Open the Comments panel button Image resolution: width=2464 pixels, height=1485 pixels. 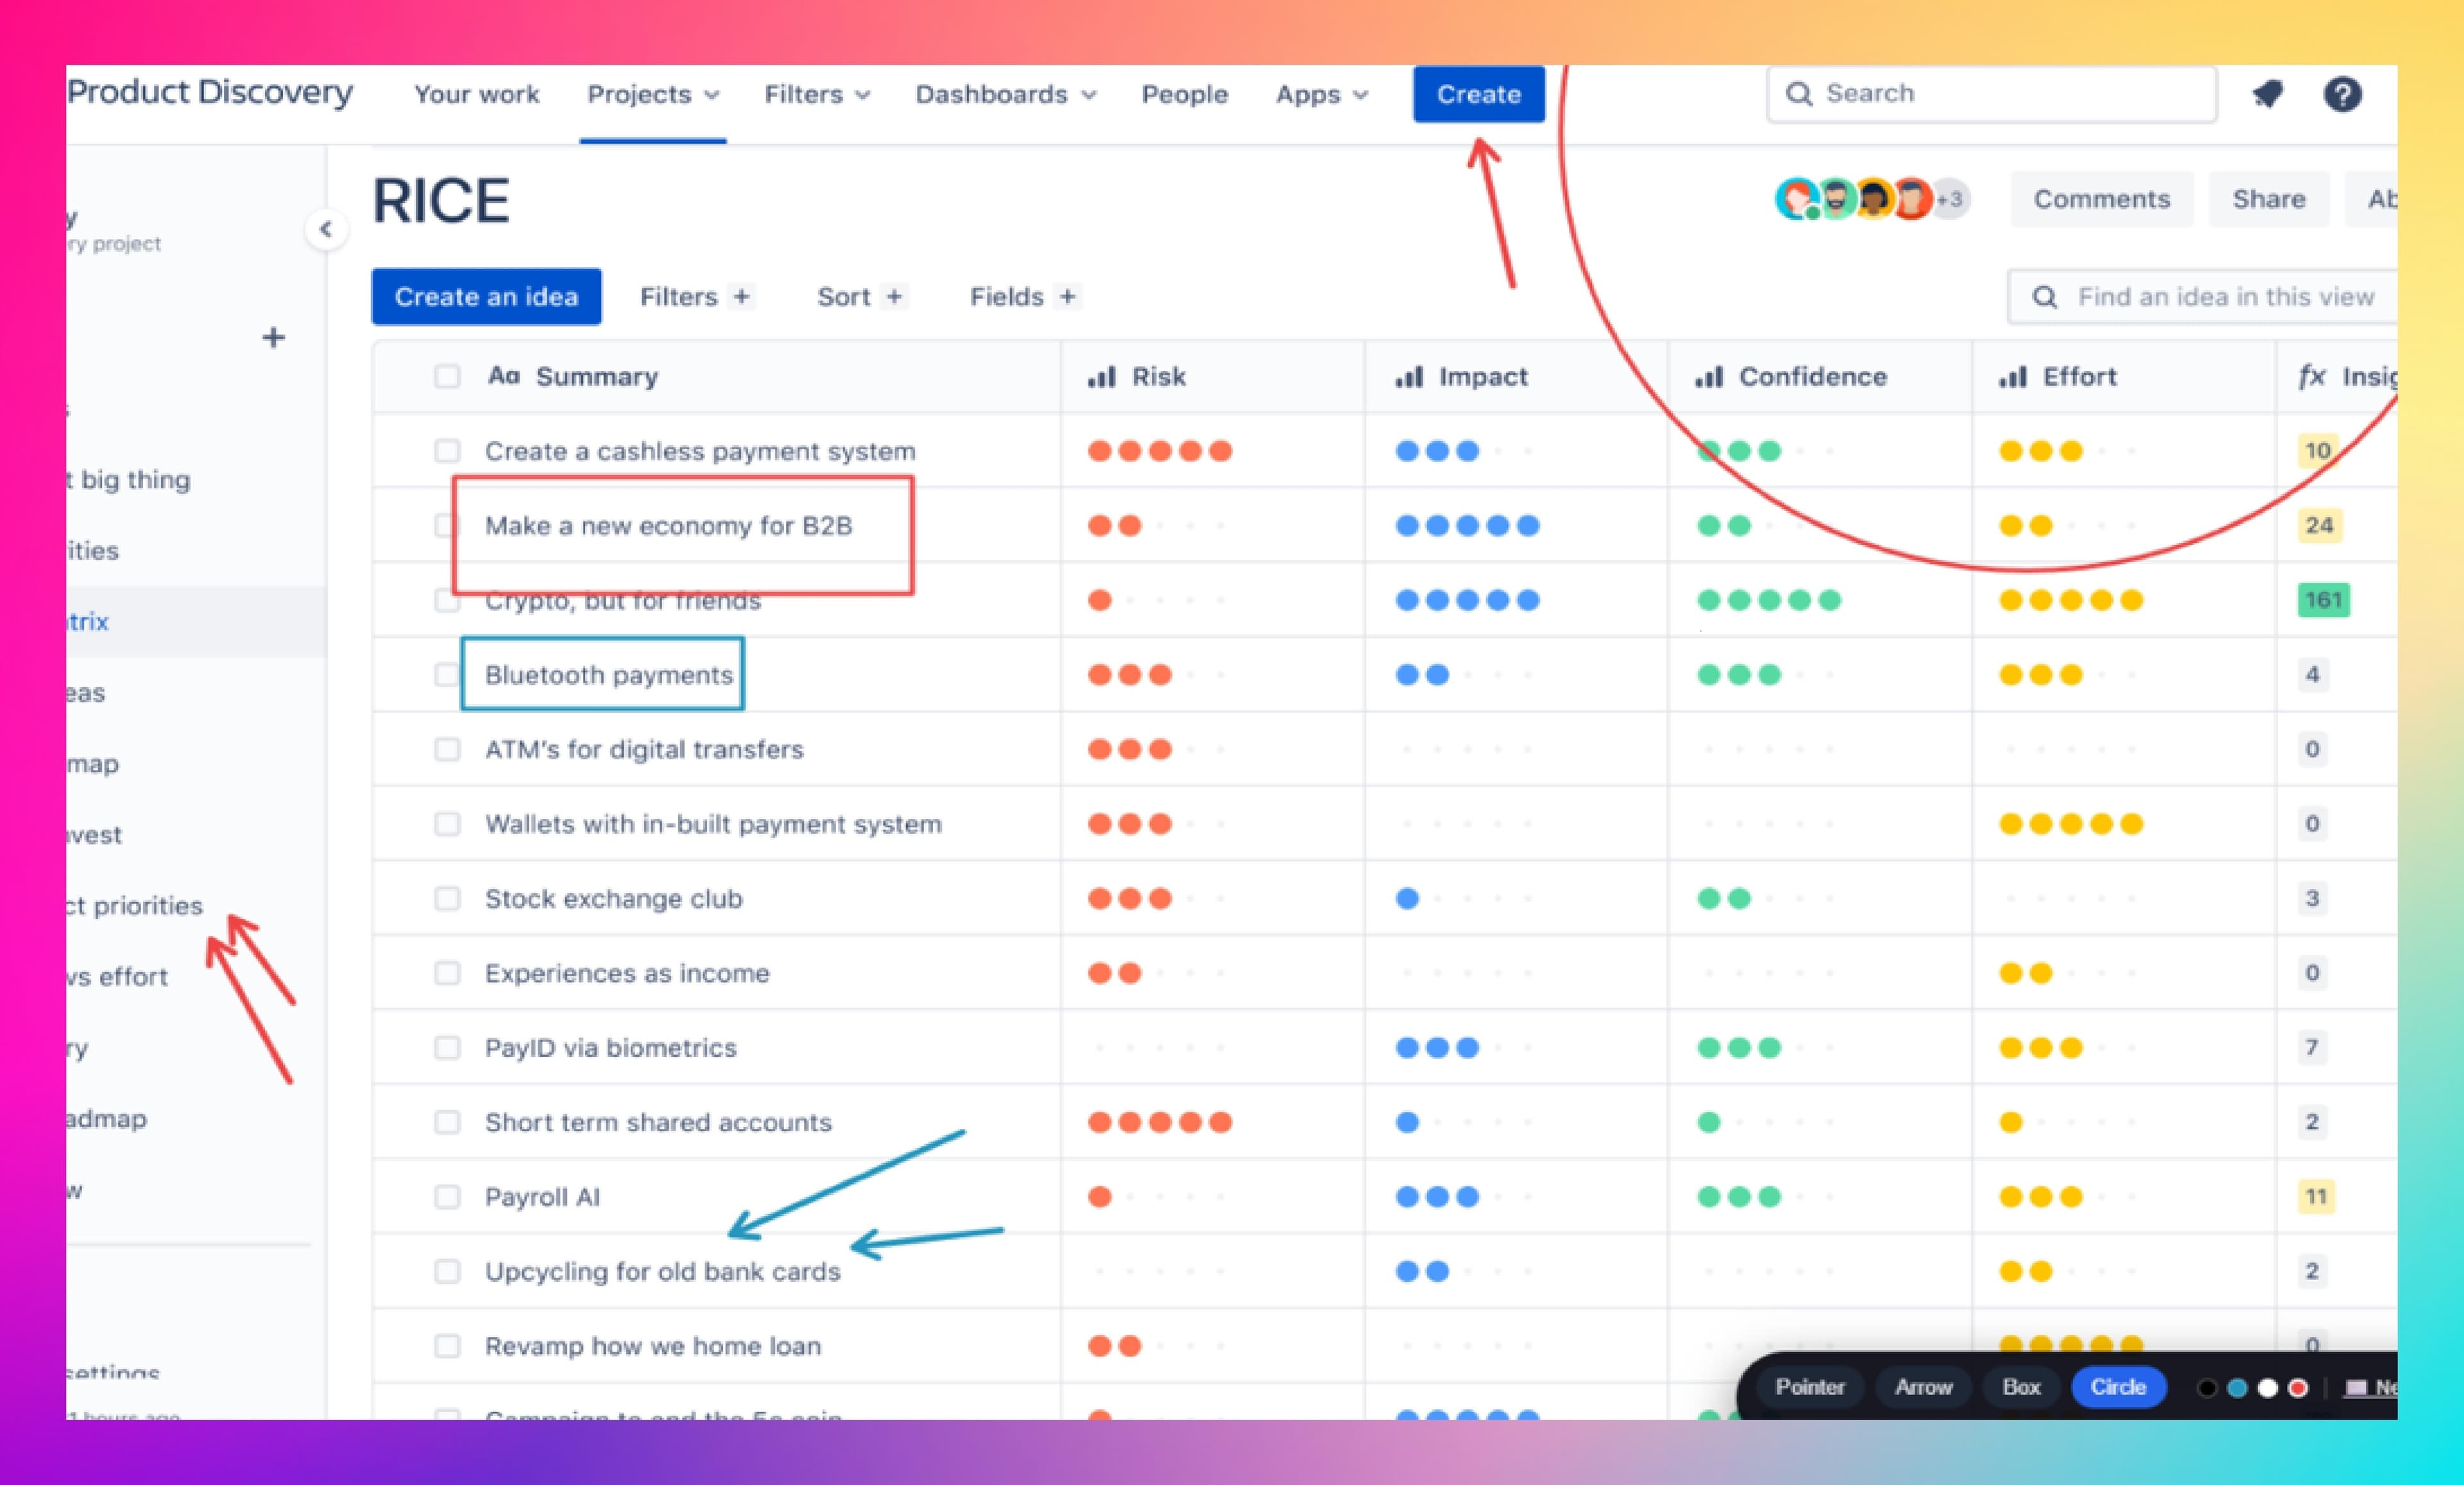pos(2102,199)
